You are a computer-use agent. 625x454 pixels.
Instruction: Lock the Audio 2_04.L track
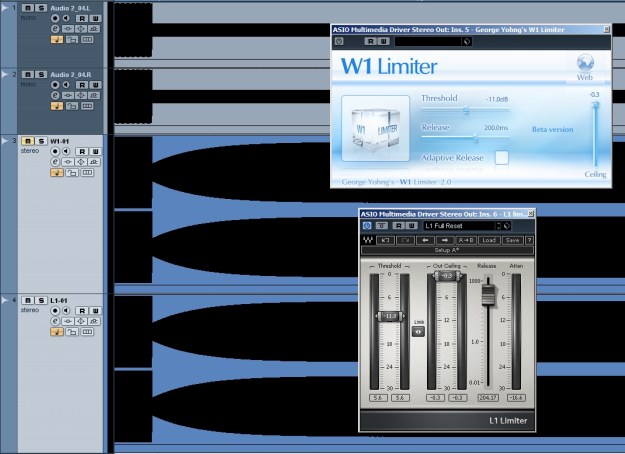72,39
